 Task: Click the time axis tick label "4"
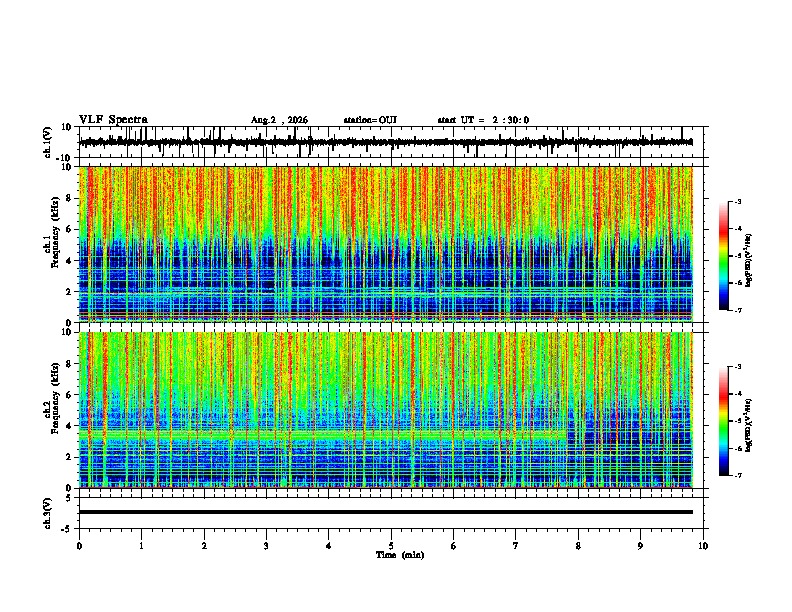coord(329,546)
